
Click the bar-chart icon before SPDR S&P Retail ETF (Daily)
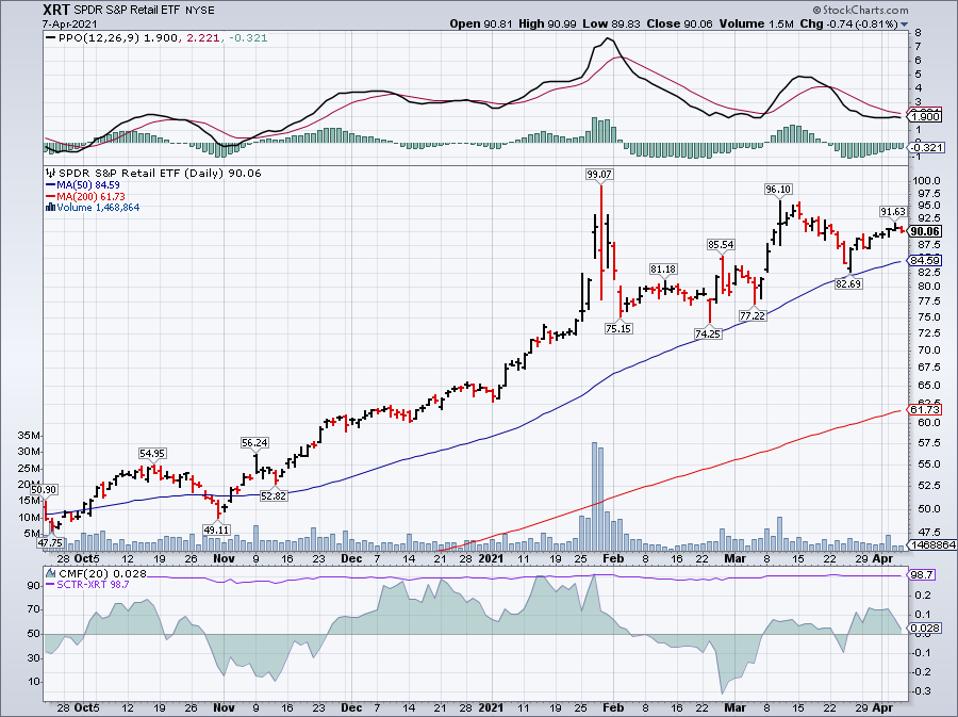51,173
